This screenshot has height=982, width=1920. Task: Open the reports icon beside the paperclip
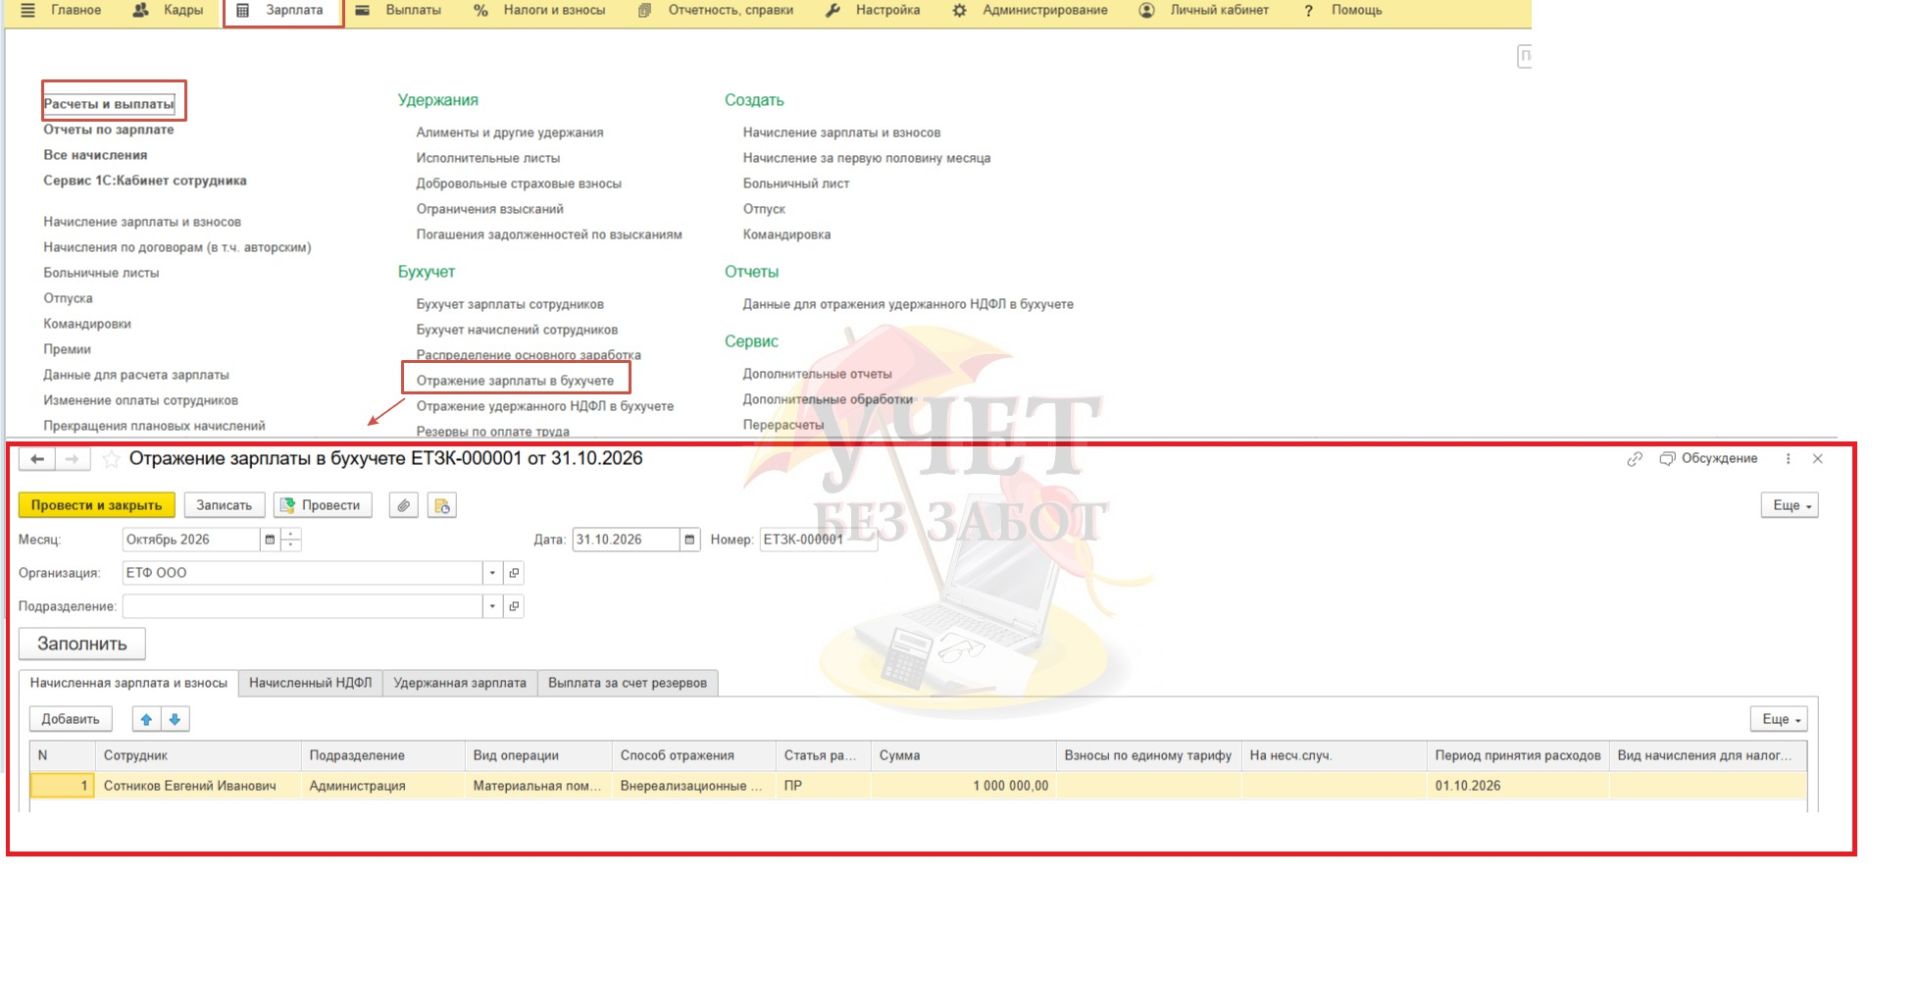442,505
